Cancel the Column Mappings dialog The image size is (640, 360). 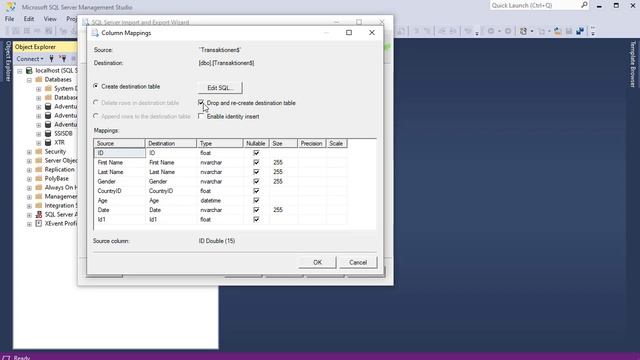click(358, 262)
